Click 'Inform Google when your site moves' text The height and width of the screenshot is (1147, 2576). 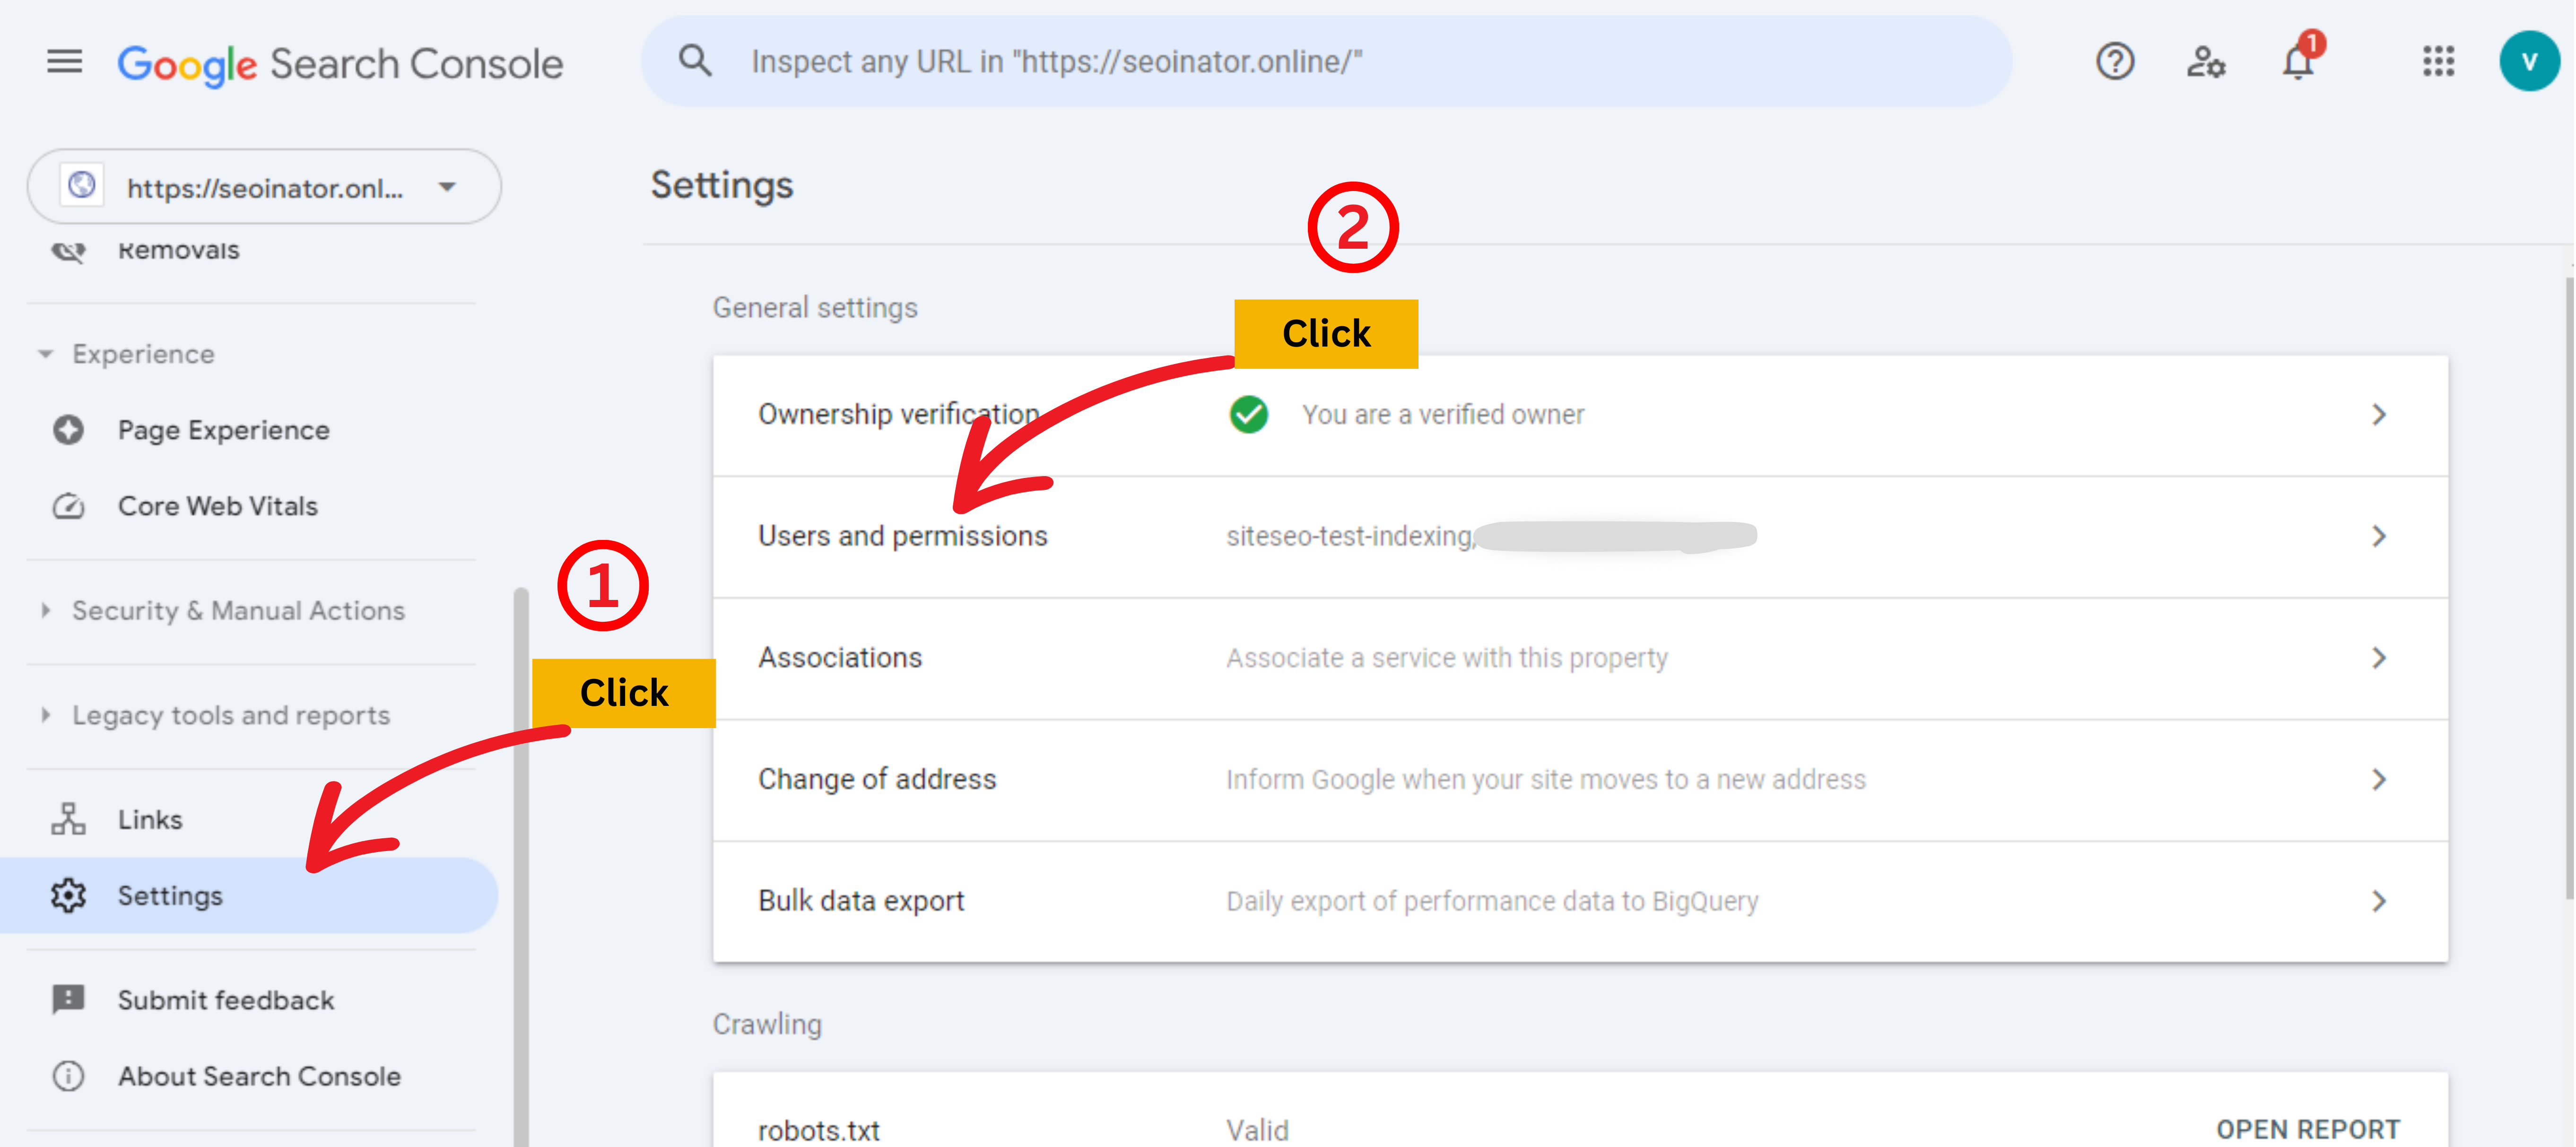point(1546,779)
